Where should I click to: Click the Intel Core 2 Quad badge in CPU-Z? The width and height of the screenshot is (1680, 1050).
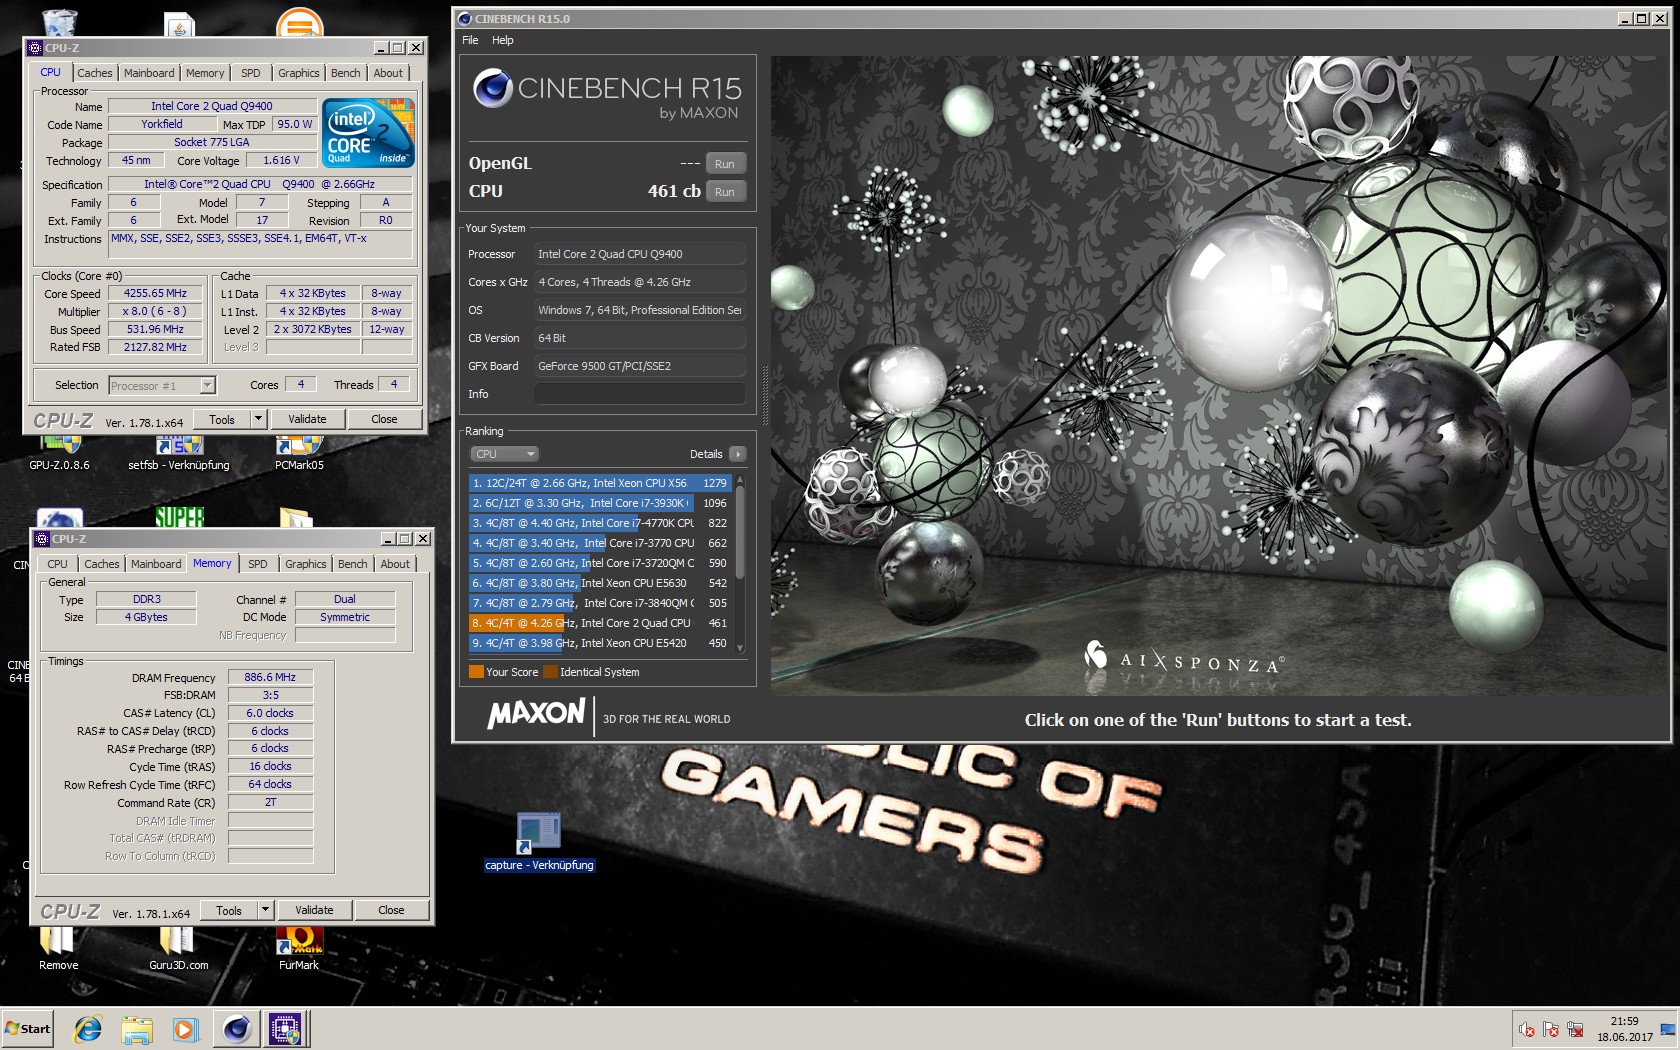click(368, 132)
